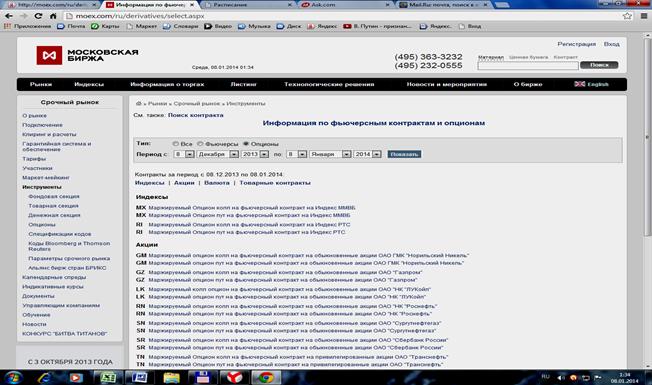Screen dimensions: 652x385
Task: Open the Новости и мероприятия menu
Action: (x=447, y=84)
